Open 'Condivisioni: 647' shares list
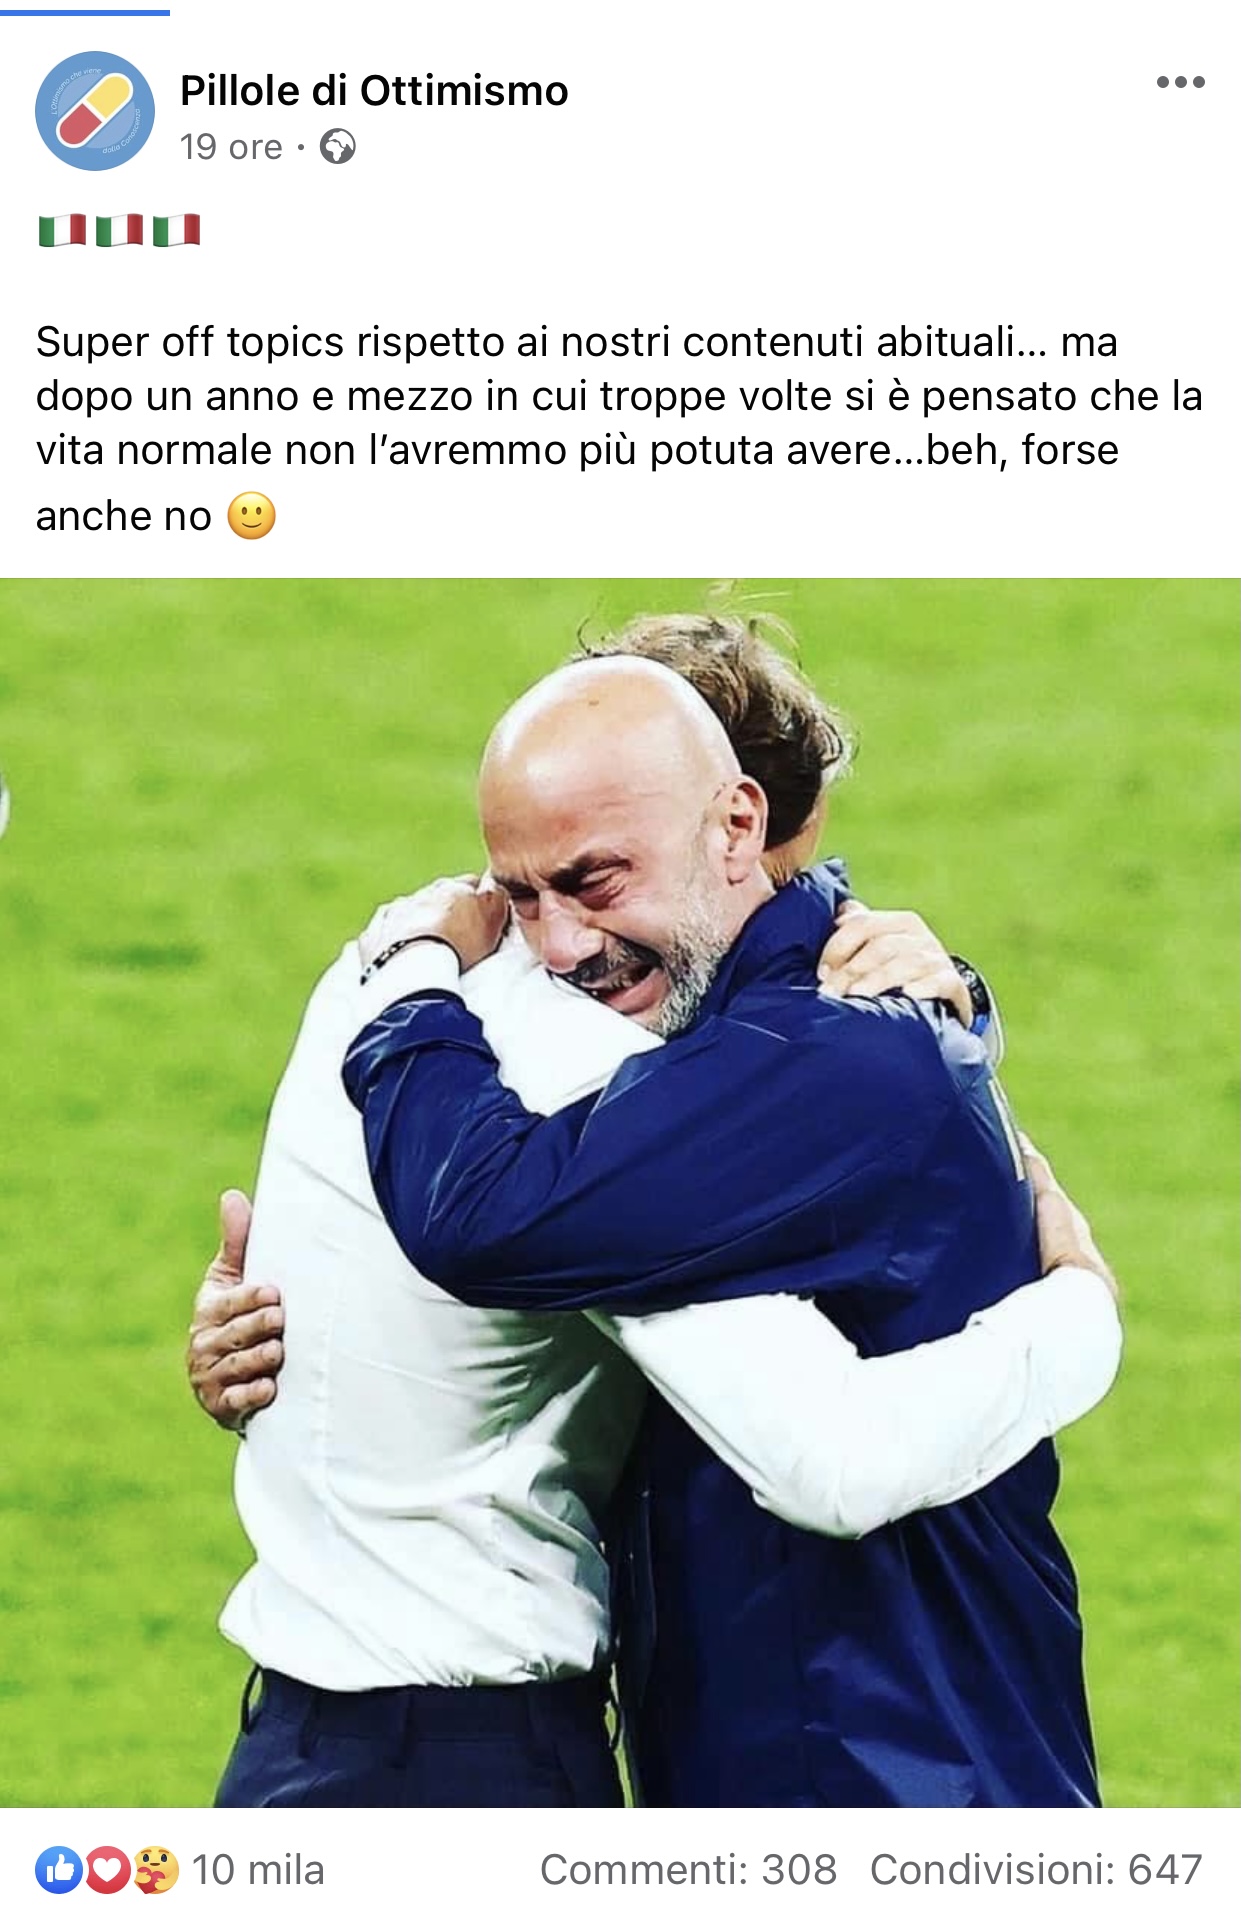The height and width of the screenshot is (1906, 1241). click(1036, 1869)
